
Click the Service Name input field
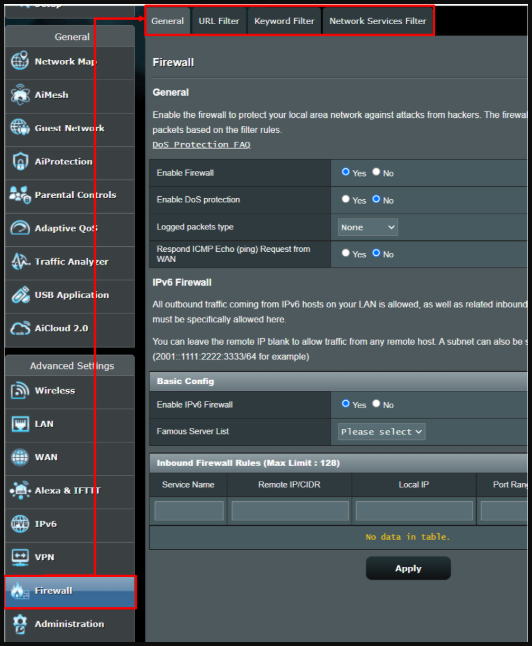[x=189, y=511]
